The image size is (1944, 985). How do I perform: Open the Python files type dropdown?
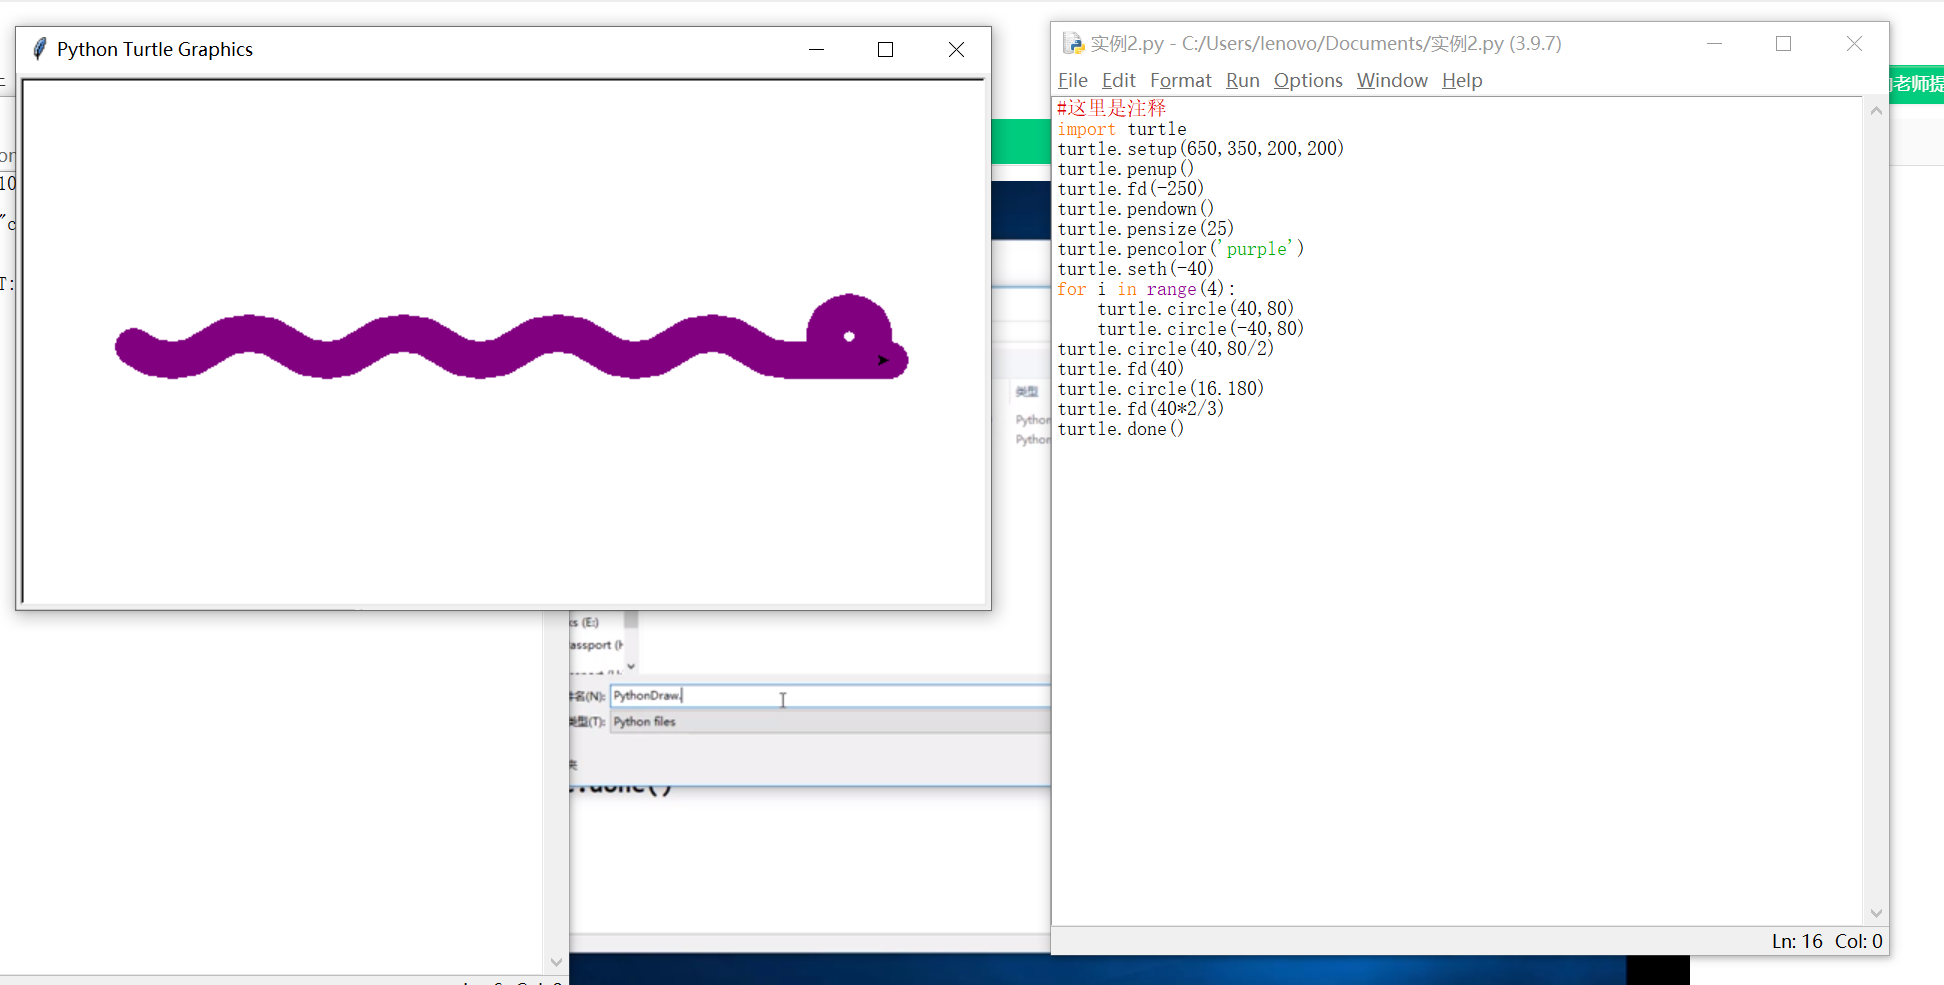pyautogui.click(x=830, y=722)
